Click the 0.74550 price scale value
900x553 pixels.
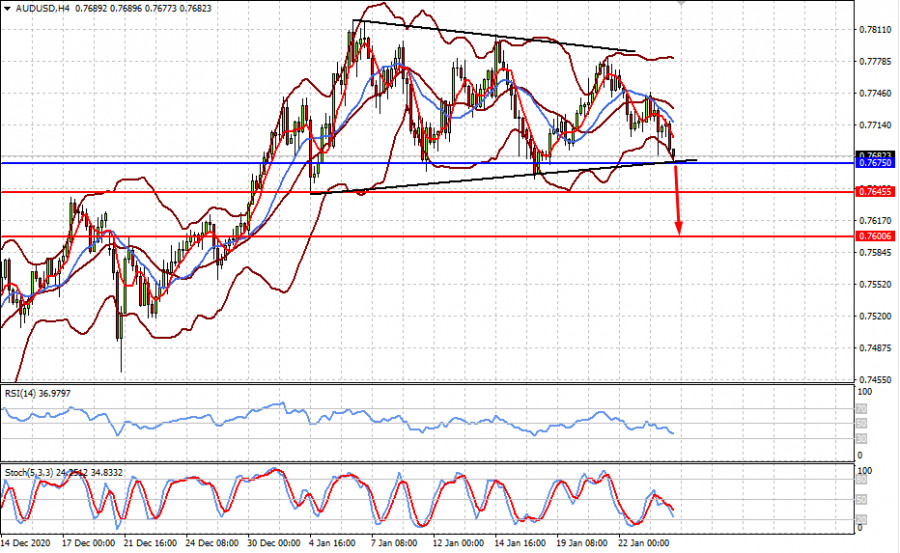click(x=875, y=380)
